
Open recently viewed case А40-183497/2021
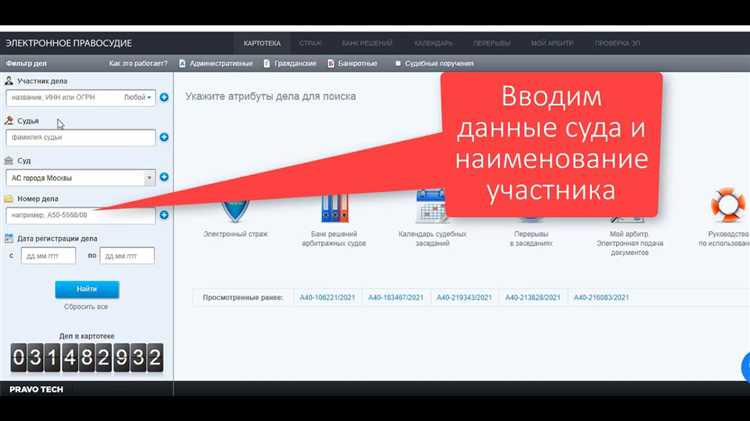coord(396,298)
